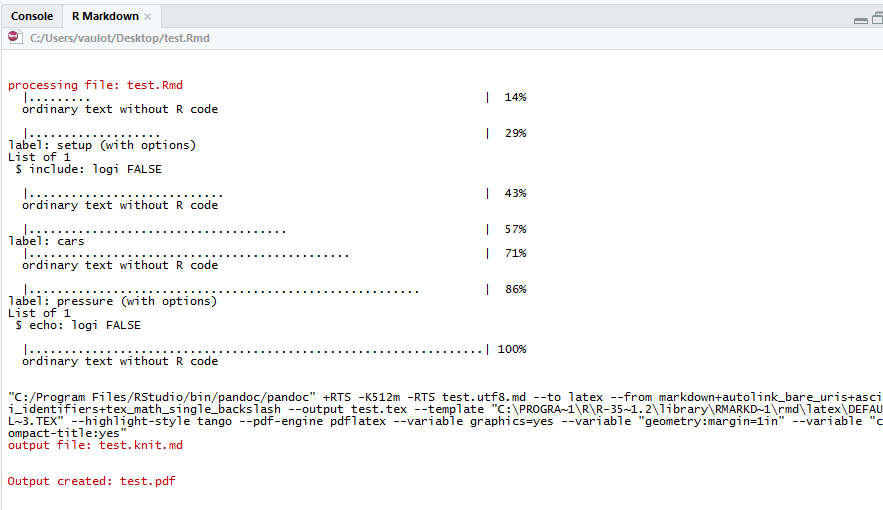Click the 57% progress value

coord(515,229)
